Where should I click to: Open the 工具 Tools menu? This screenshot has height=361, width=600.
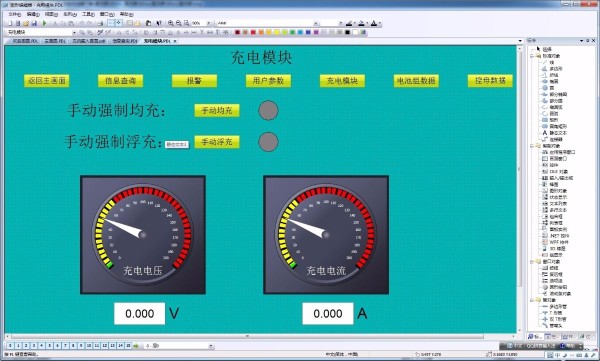(x=88, y=14)
